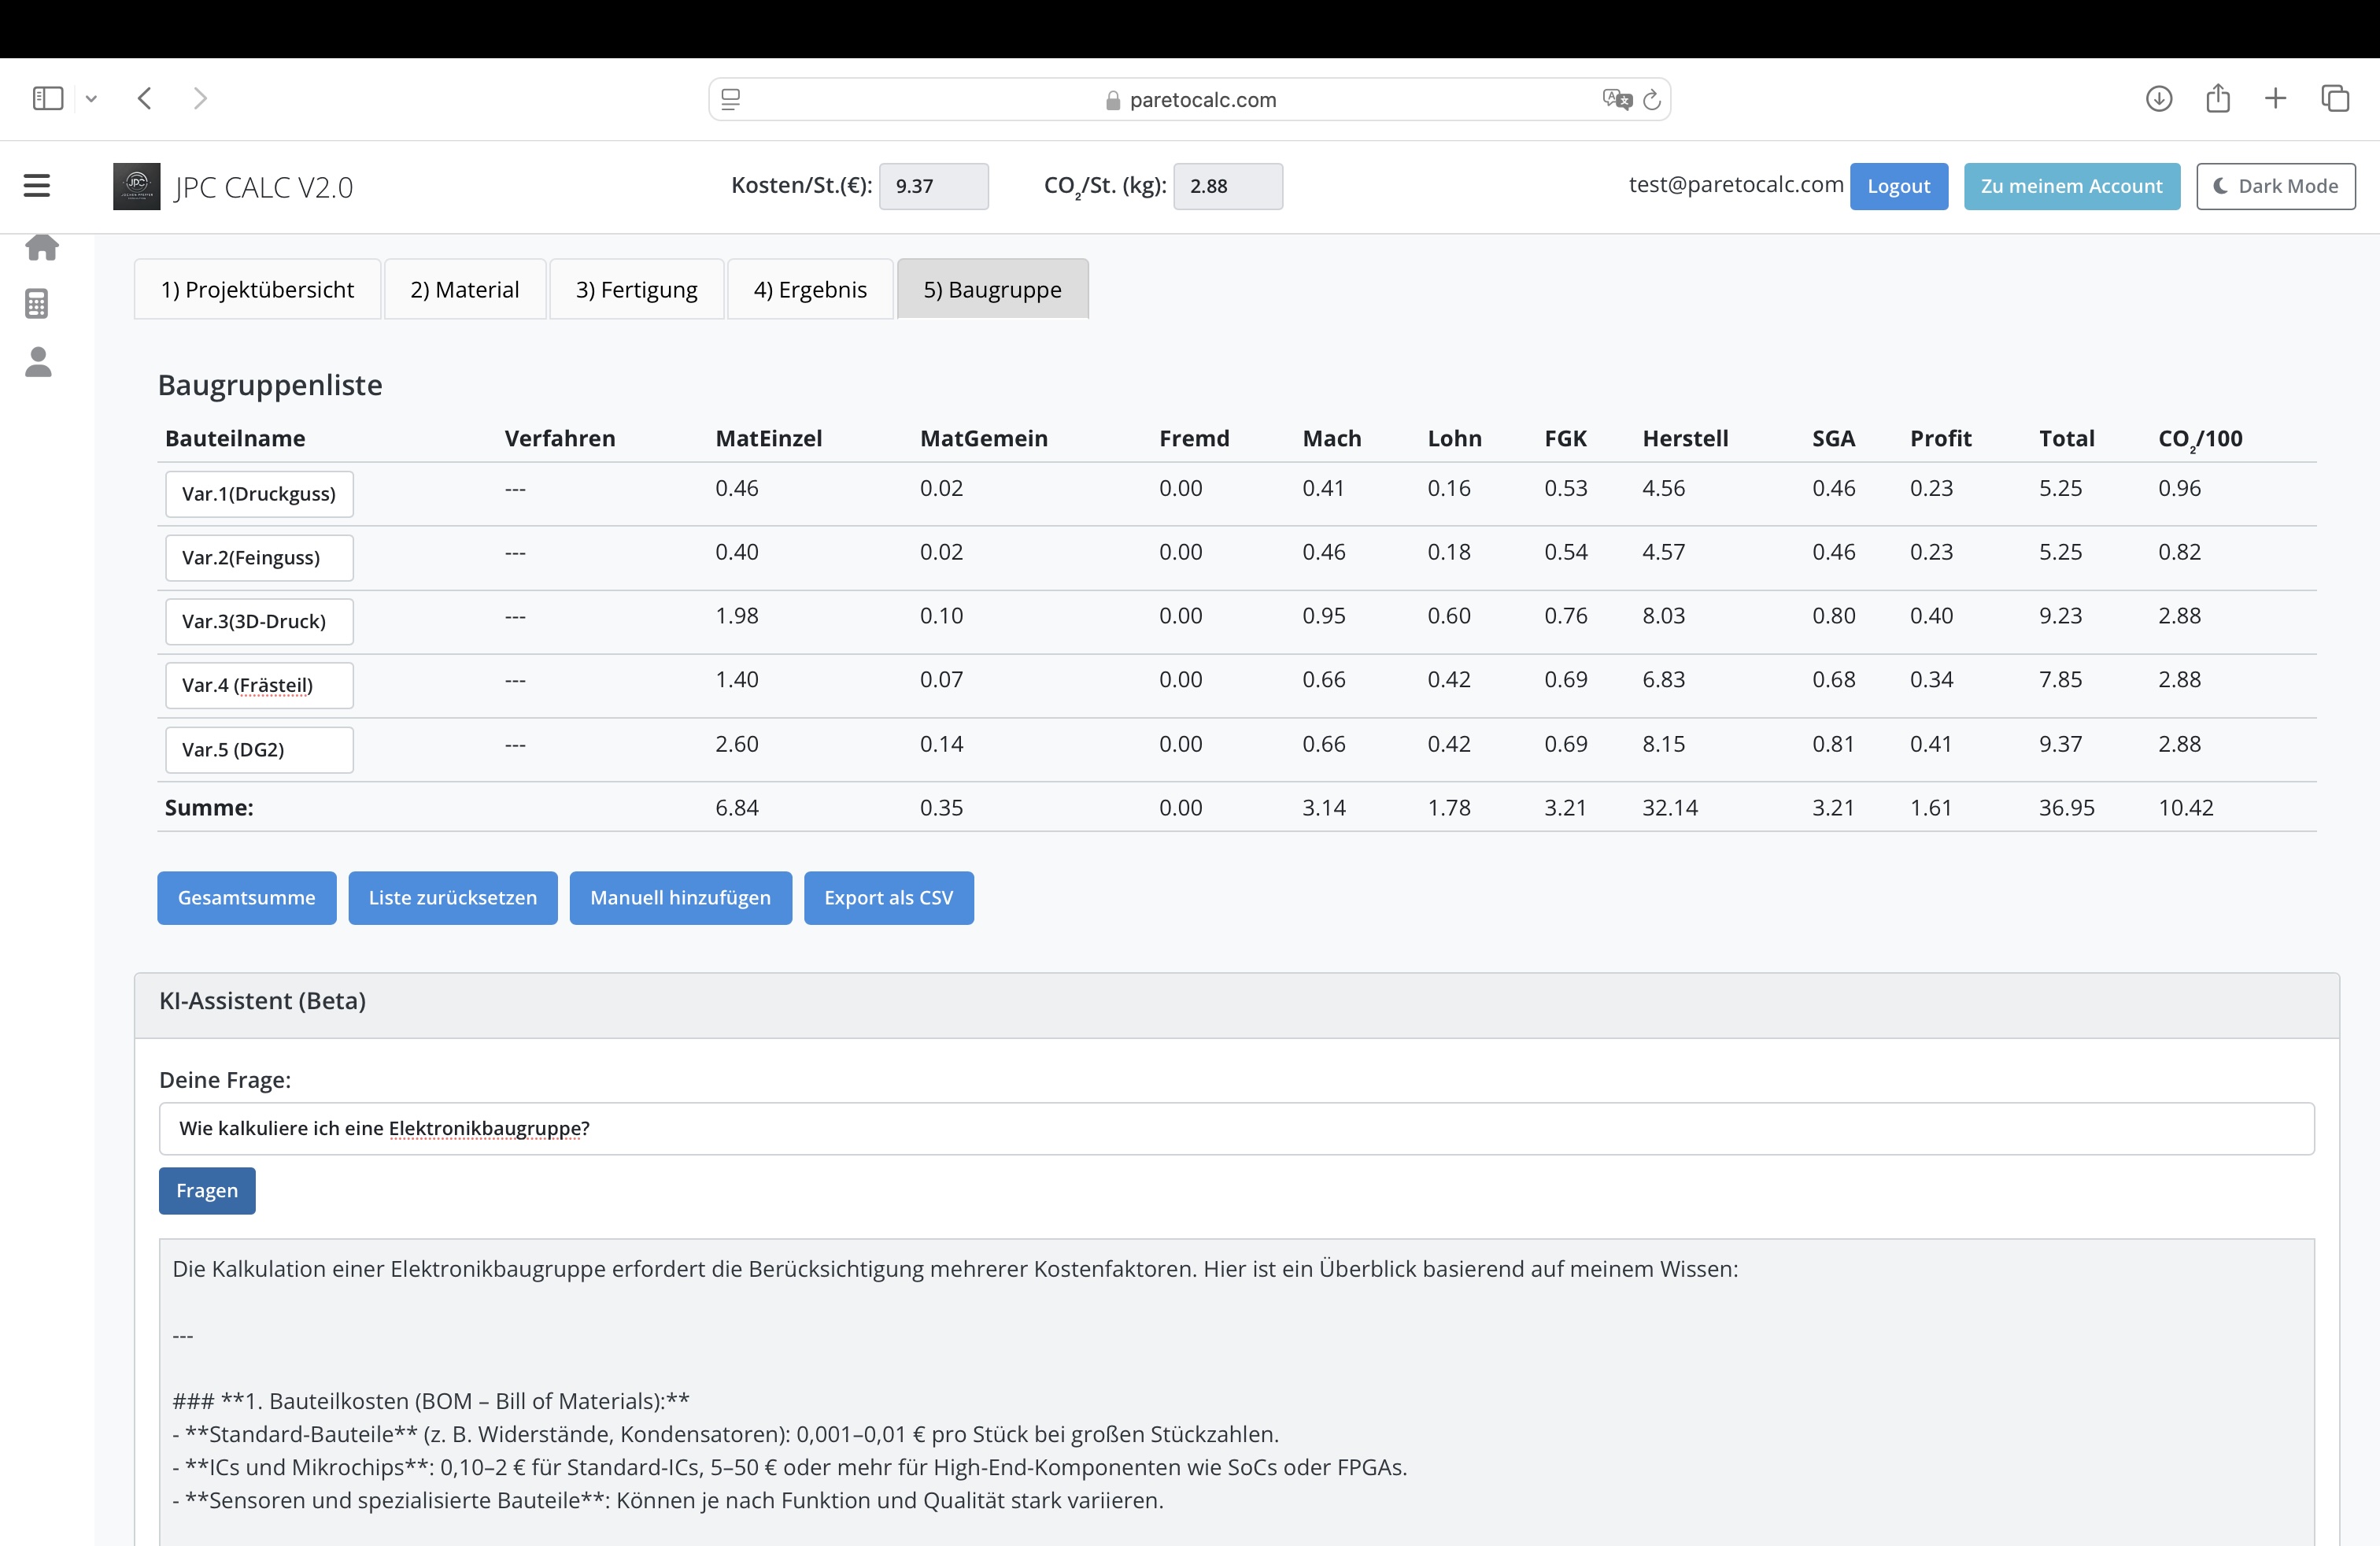Viewport: 2380px width, 1546px height.
Task: Click the Verfahren column header
Action: (559, 438)
